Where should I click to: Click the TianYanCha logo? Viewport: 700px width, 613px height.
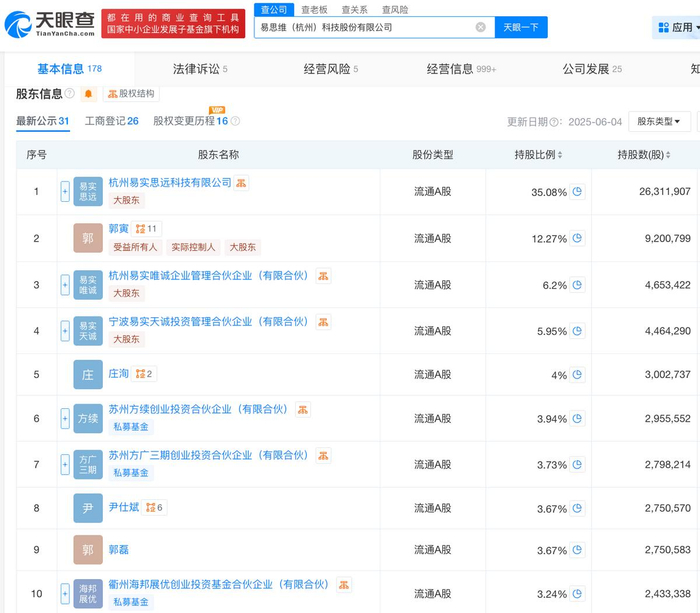point(48,22)
